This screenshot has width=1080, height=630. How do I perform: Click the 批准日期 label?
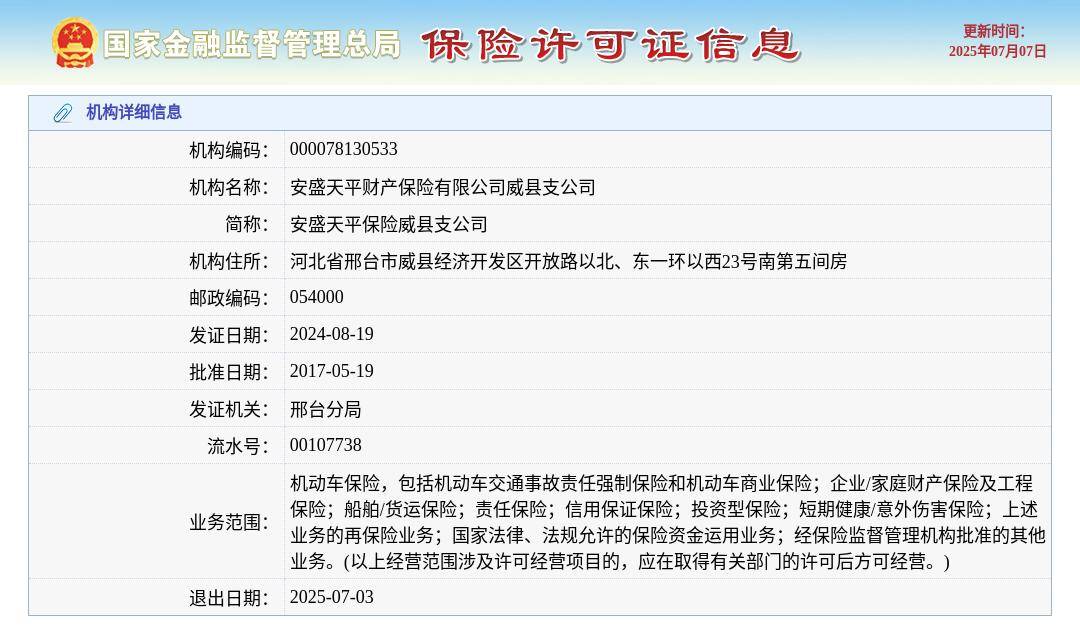(229, 372)
